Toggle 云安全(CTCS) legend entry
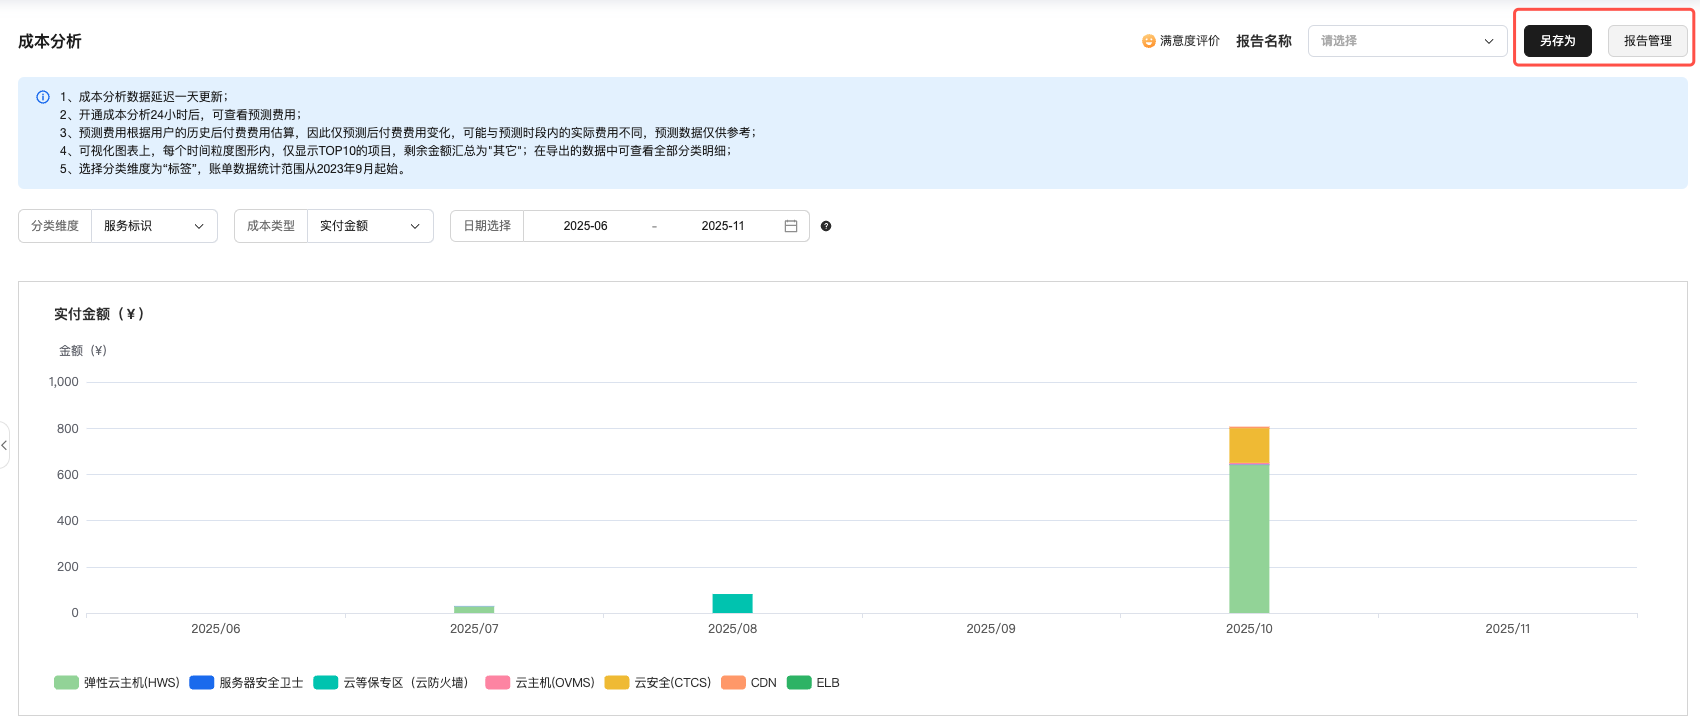This screenshot has width=1700, height=724. pos(658,683)
